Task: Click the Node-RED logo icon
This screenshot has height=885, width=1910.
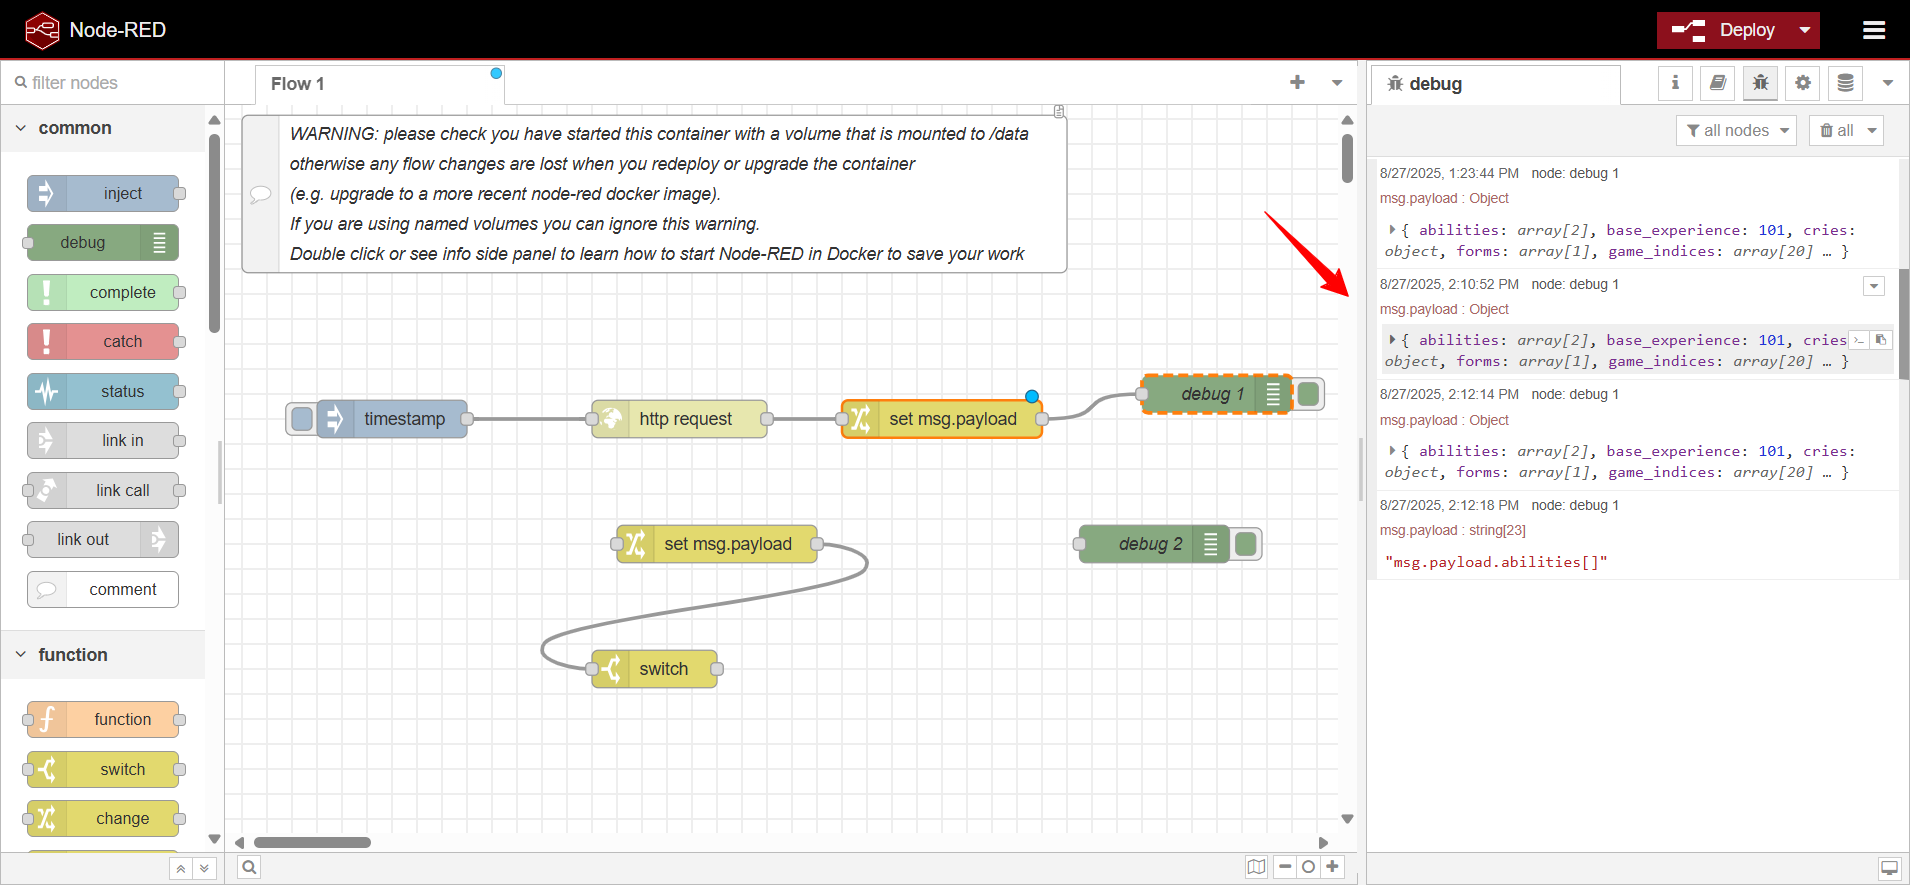Action: point(42,30)
